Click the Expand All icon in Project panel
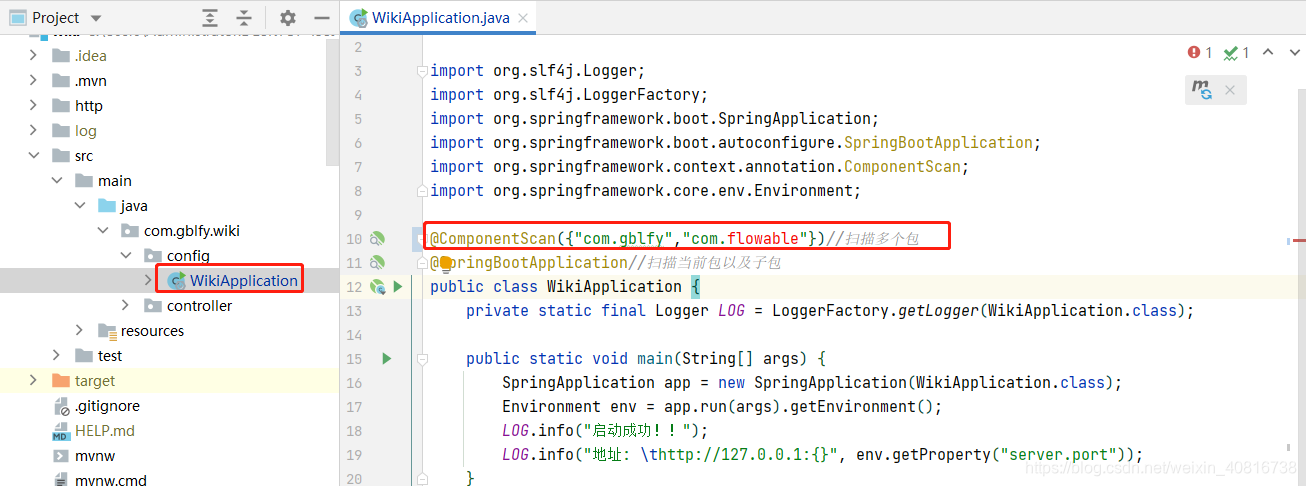This screenshot has width=1306, height=486. point(209,18)
